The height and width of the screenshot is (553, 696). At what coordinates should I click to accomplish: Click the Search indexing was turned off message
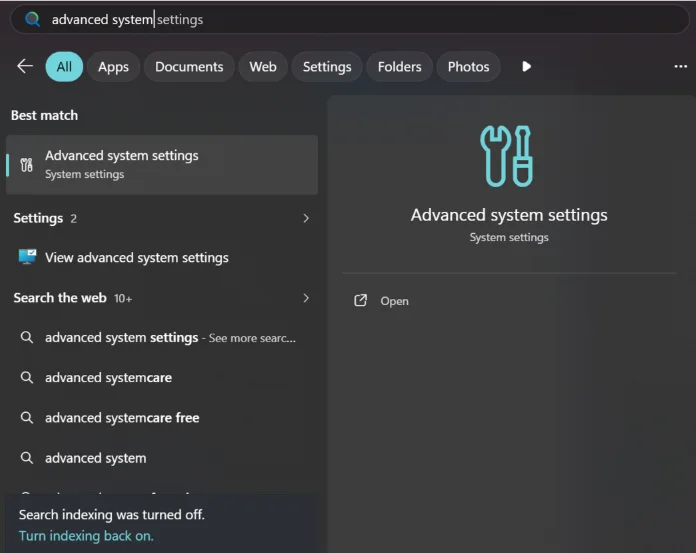point(112,514)
